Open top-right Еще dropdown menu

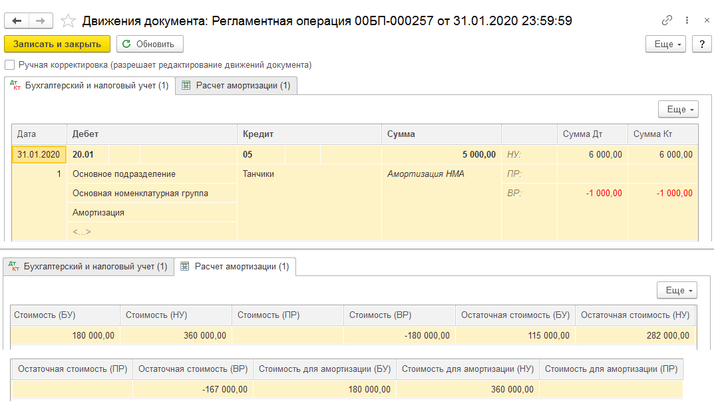(666, 44)
